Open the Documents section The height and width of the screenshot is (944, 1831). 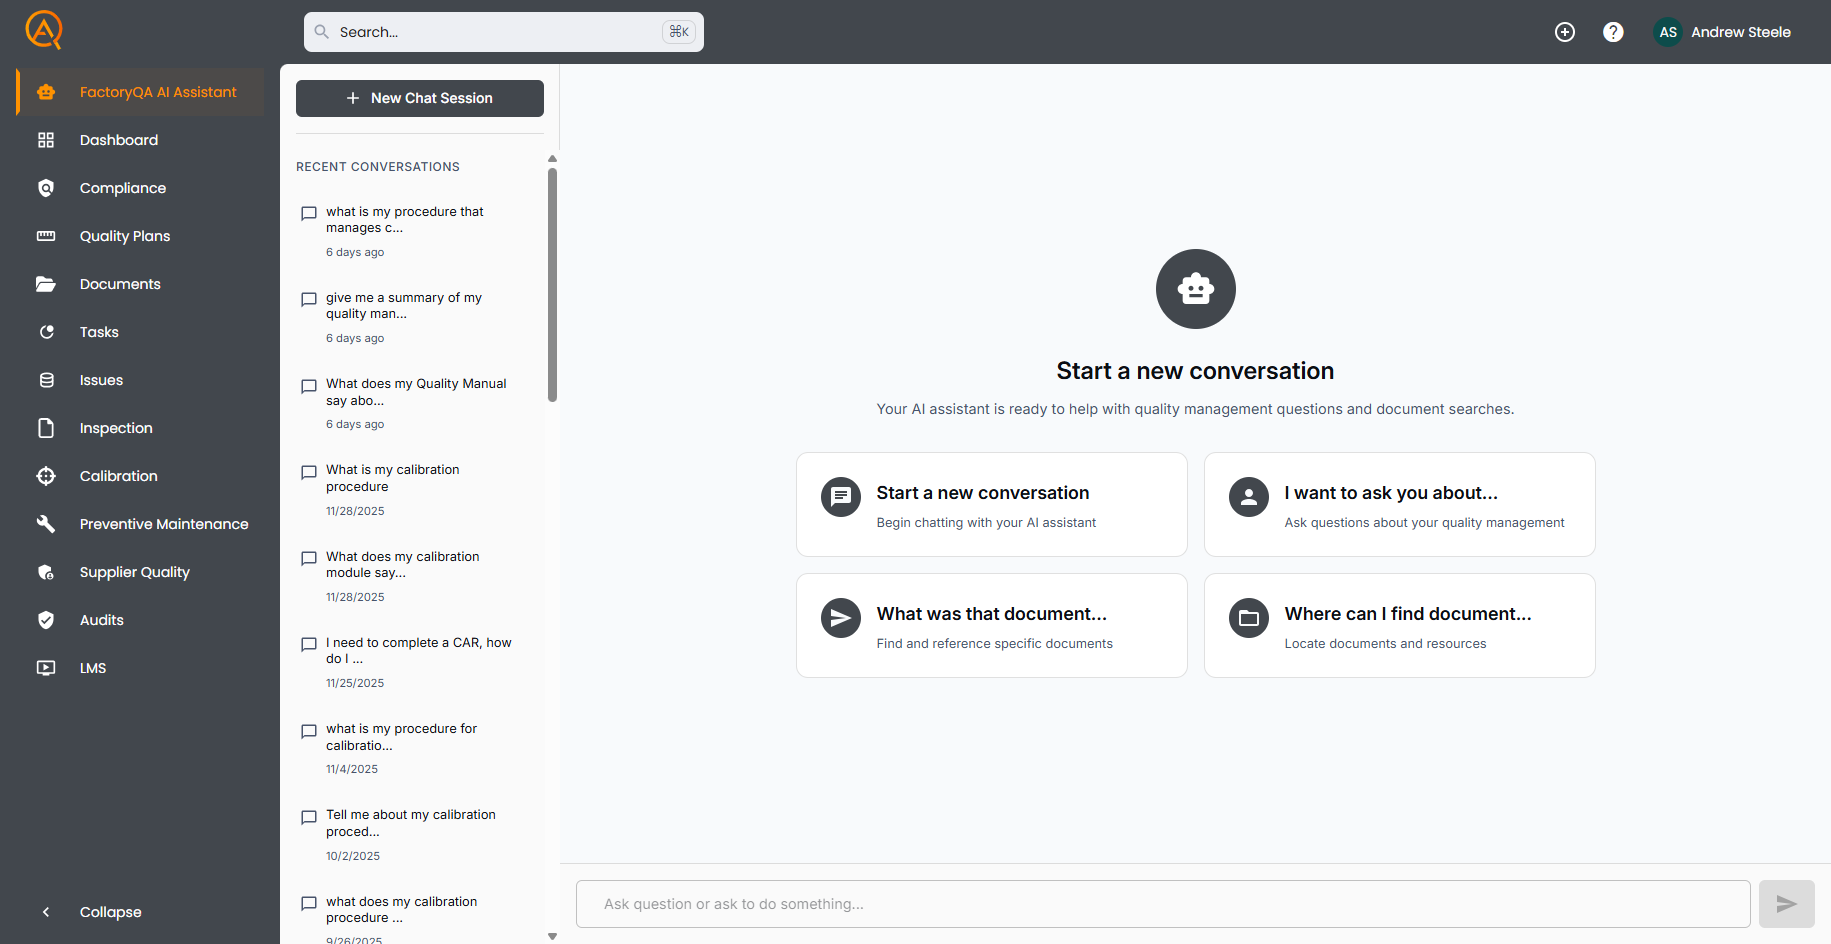[x=120, y=284]
